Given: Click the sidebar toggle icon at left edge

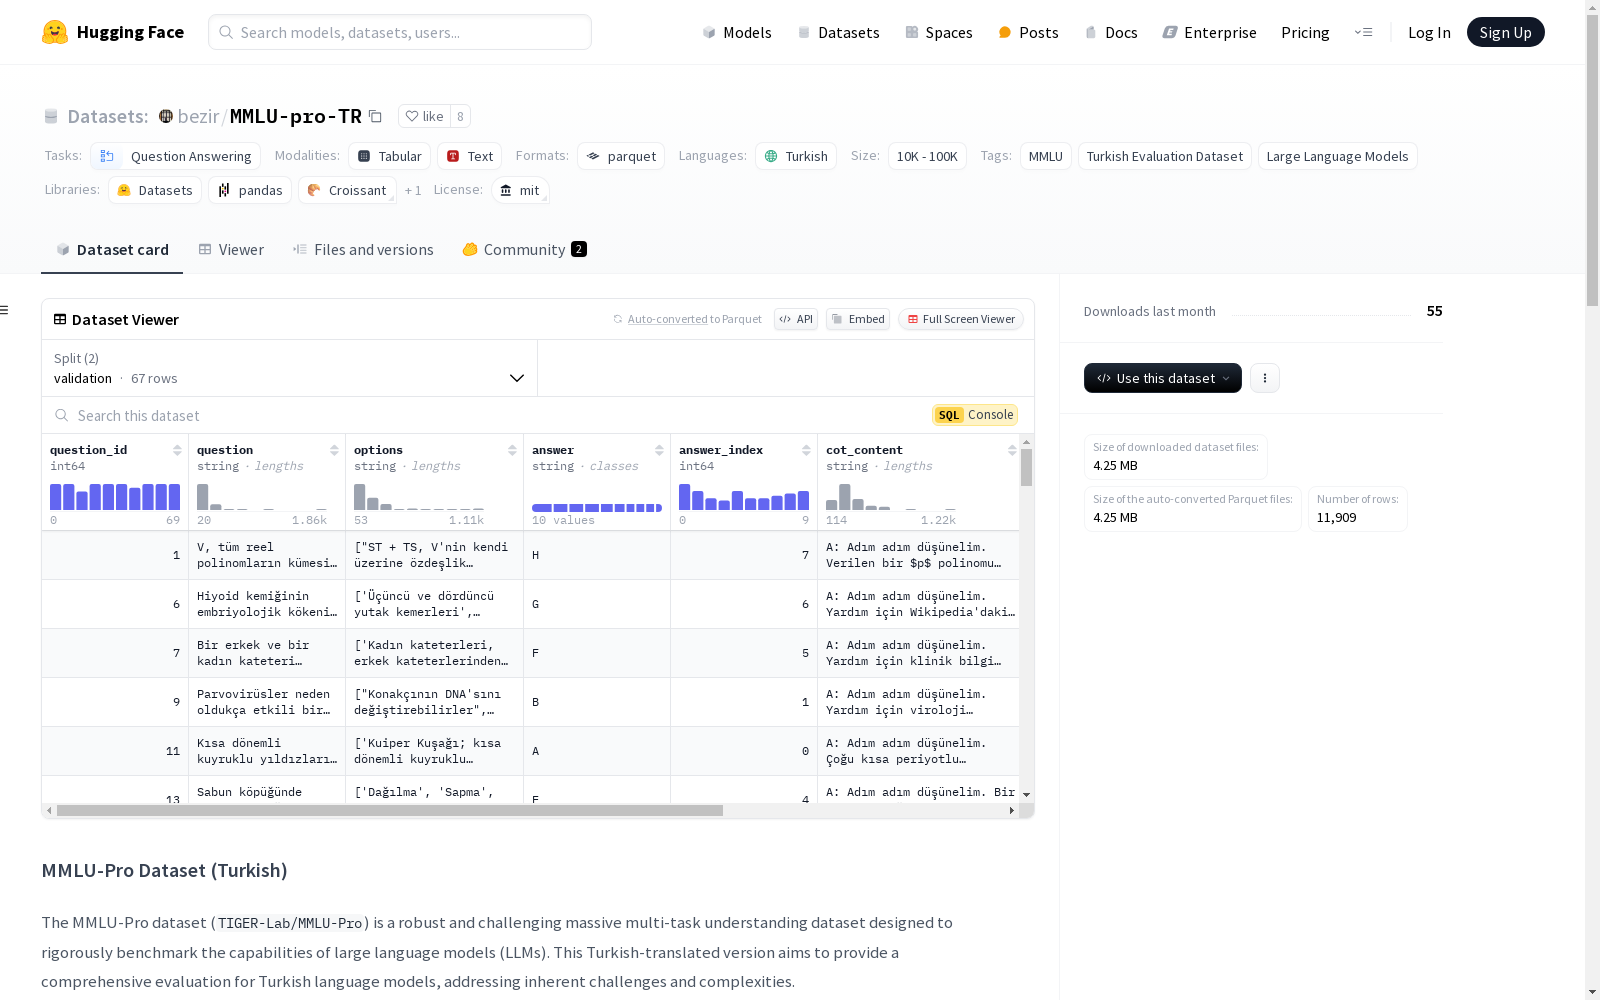Looking at the screenshot, I should (x=5, y=310).
